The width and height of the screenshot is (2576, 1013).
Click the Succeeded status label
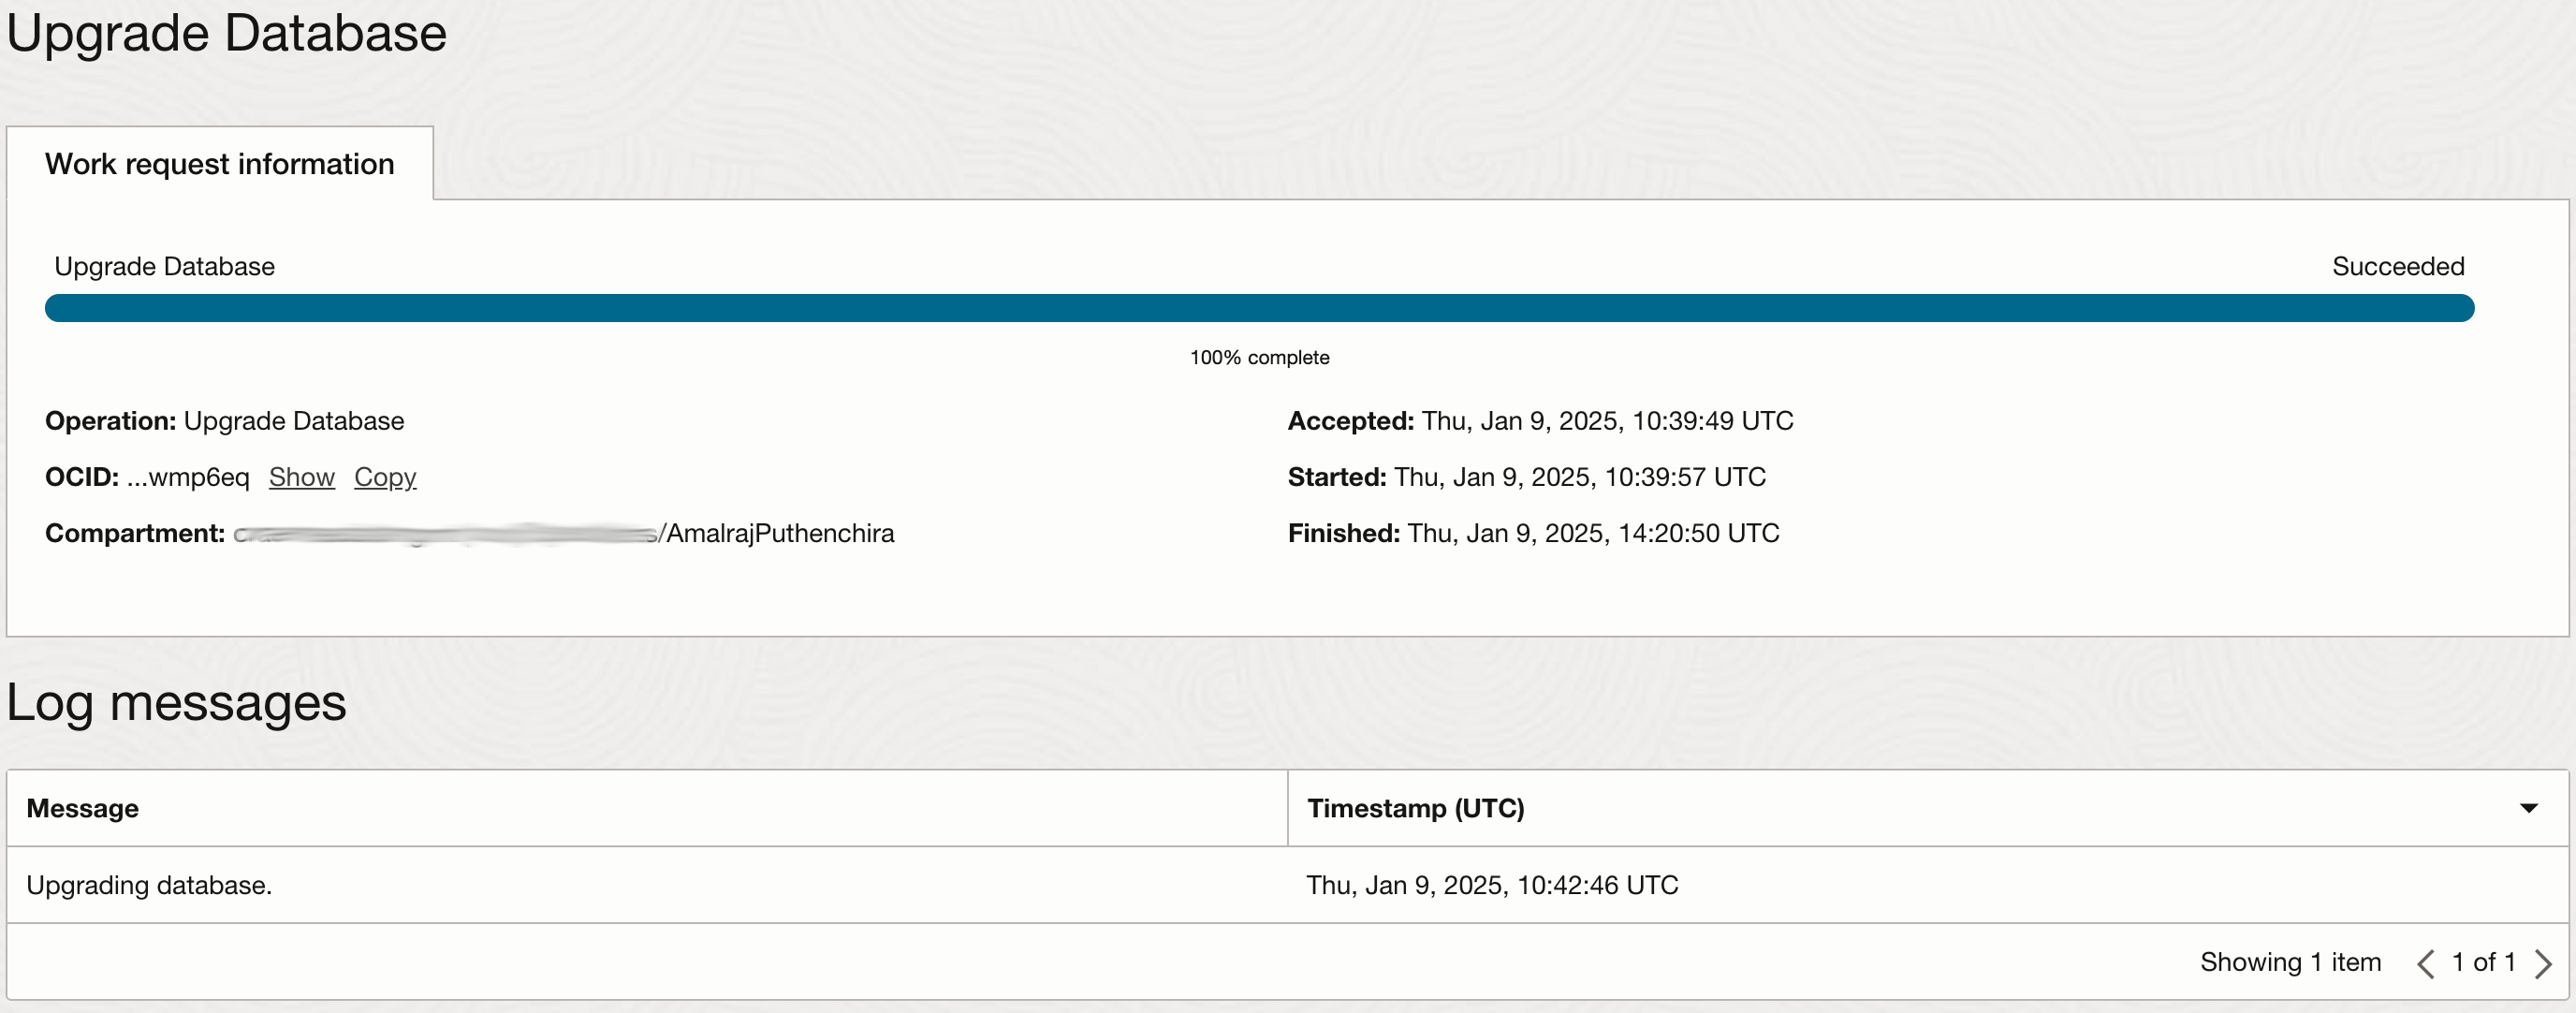(2398, 266)
